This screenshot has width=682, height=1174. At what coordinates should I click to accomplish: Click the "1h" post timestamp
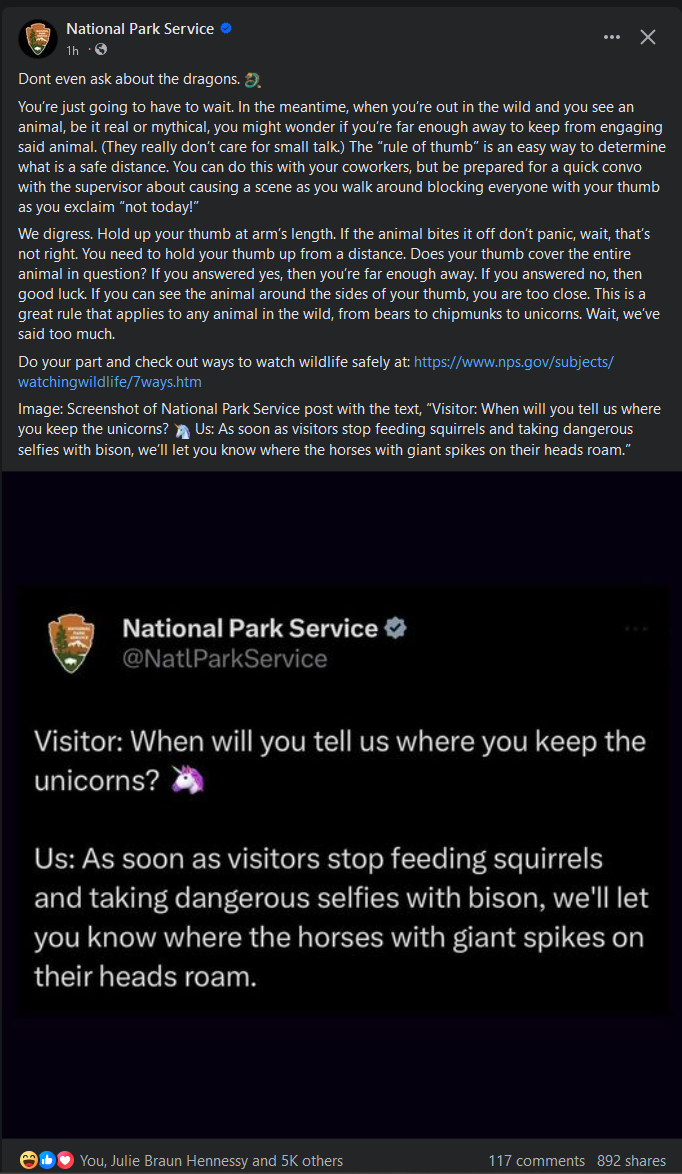72,50
